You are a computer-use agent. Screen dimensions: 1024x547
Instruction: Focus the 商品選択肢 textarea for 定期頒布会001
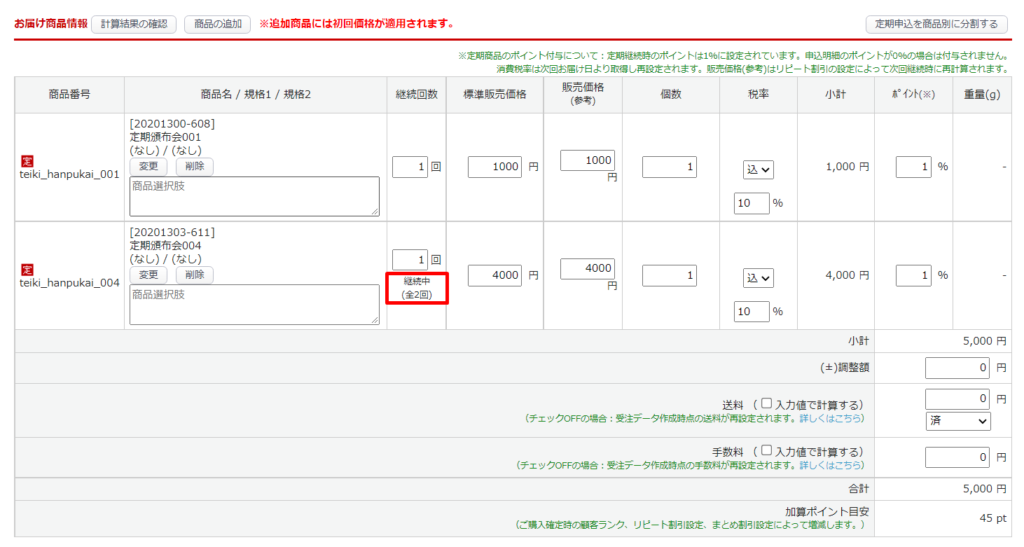[x=254, y=196]
